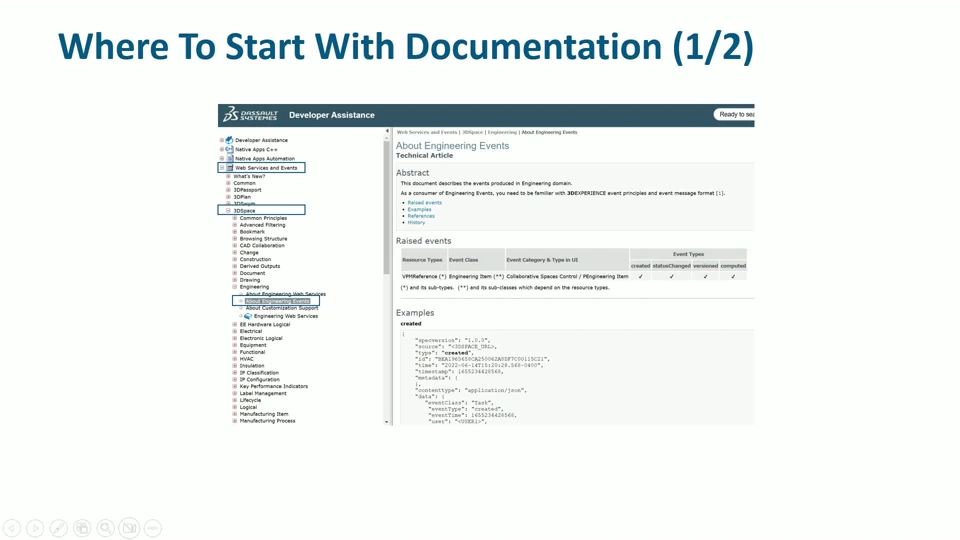This screenshot has height=540, width=960.
Task: Open Advanced Filtering in the tree
Action: 262,225
